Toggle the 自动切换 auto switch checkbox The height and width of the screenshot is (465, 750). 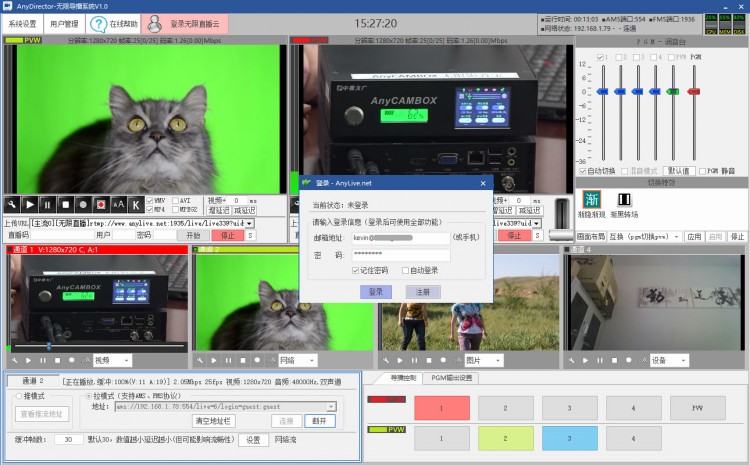(x=583, y=171)
